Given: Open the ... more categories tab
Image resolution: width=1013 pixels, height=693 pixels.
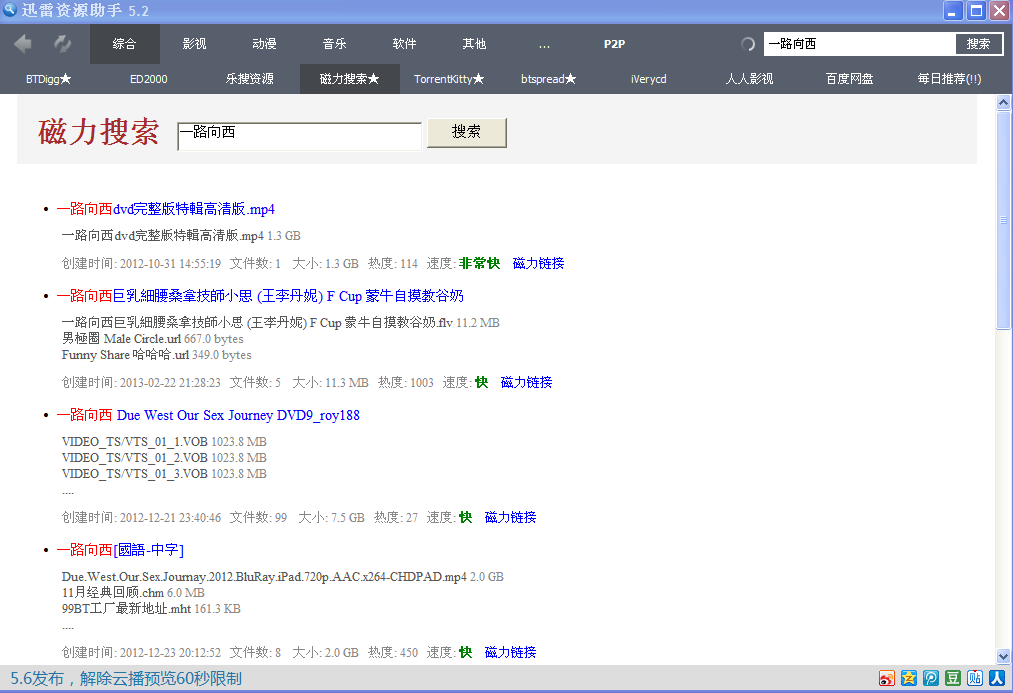Looking at the screenshot, I should [x=544, y=44].
